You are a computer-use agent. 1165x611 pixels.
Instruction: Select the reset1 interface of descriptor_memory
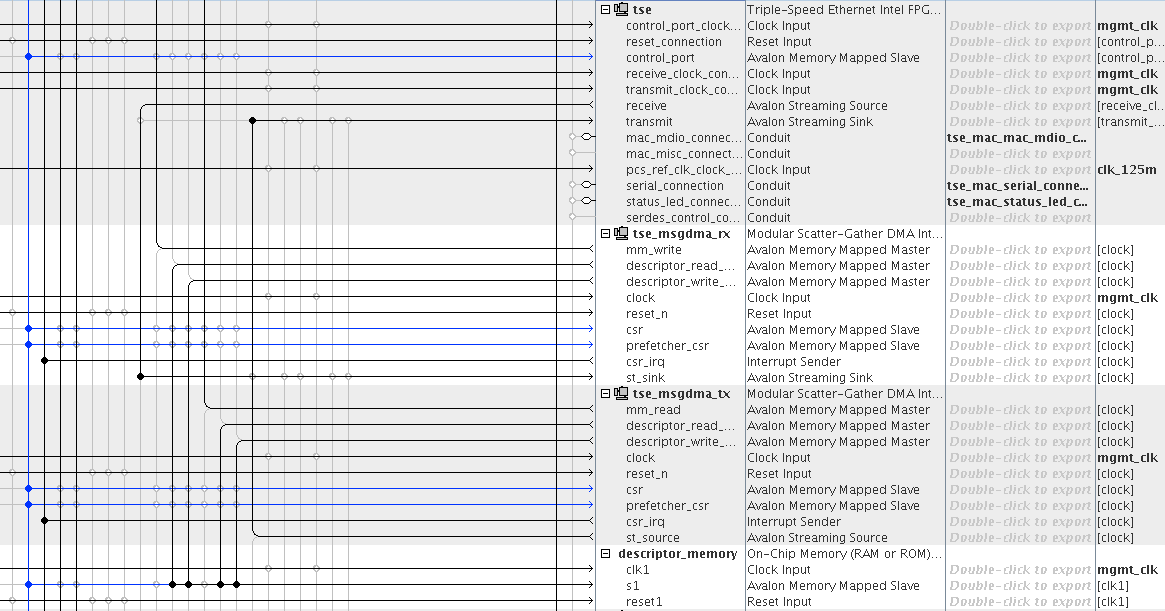(644, 601)
